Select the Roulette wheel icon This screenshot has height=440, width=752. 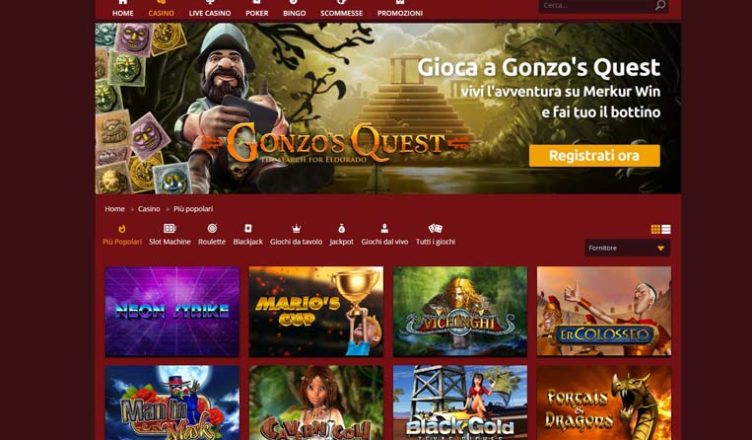click(x=212, y=228)
